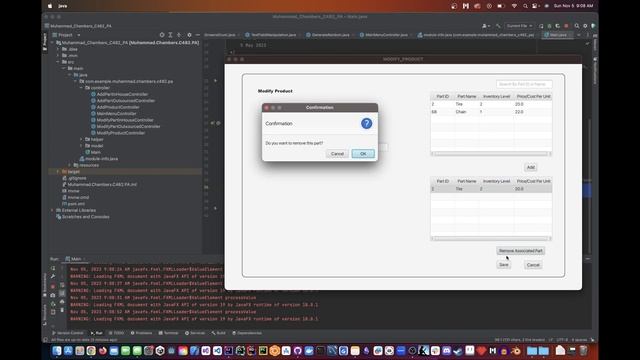
Task: Click the camera dump threads icon
Action: (53, 295)
